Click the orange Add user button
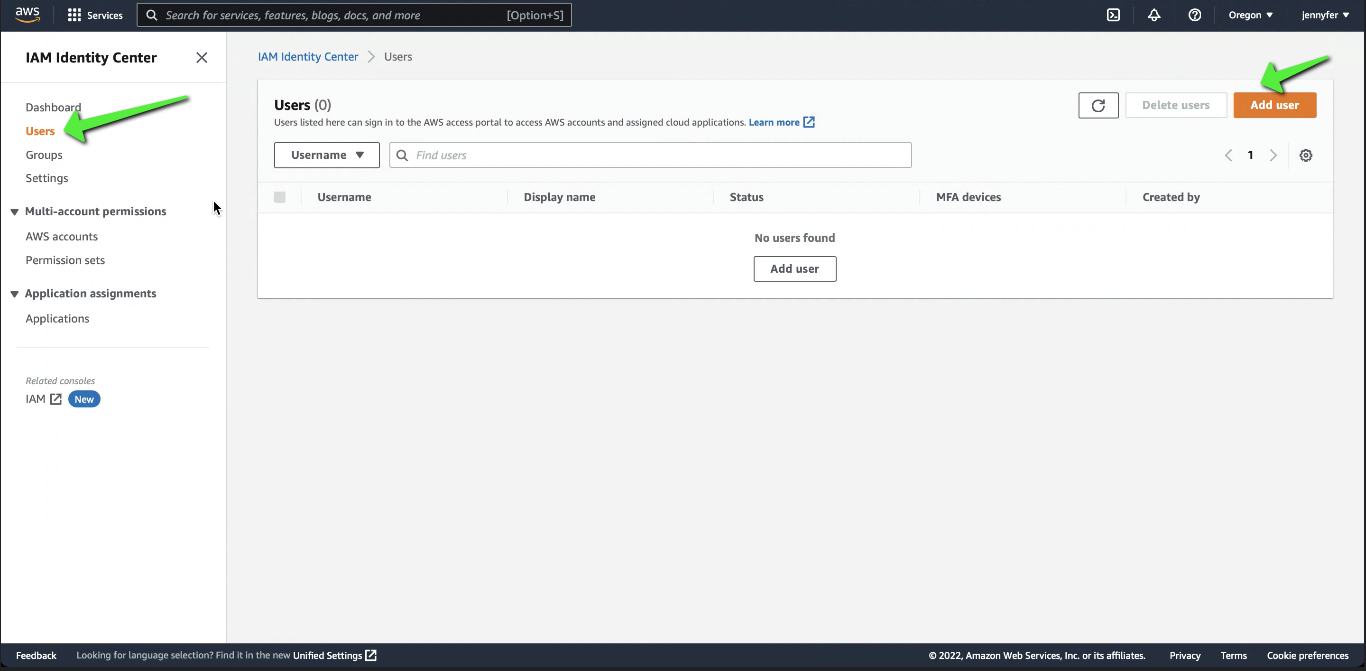 (1275, 105)
